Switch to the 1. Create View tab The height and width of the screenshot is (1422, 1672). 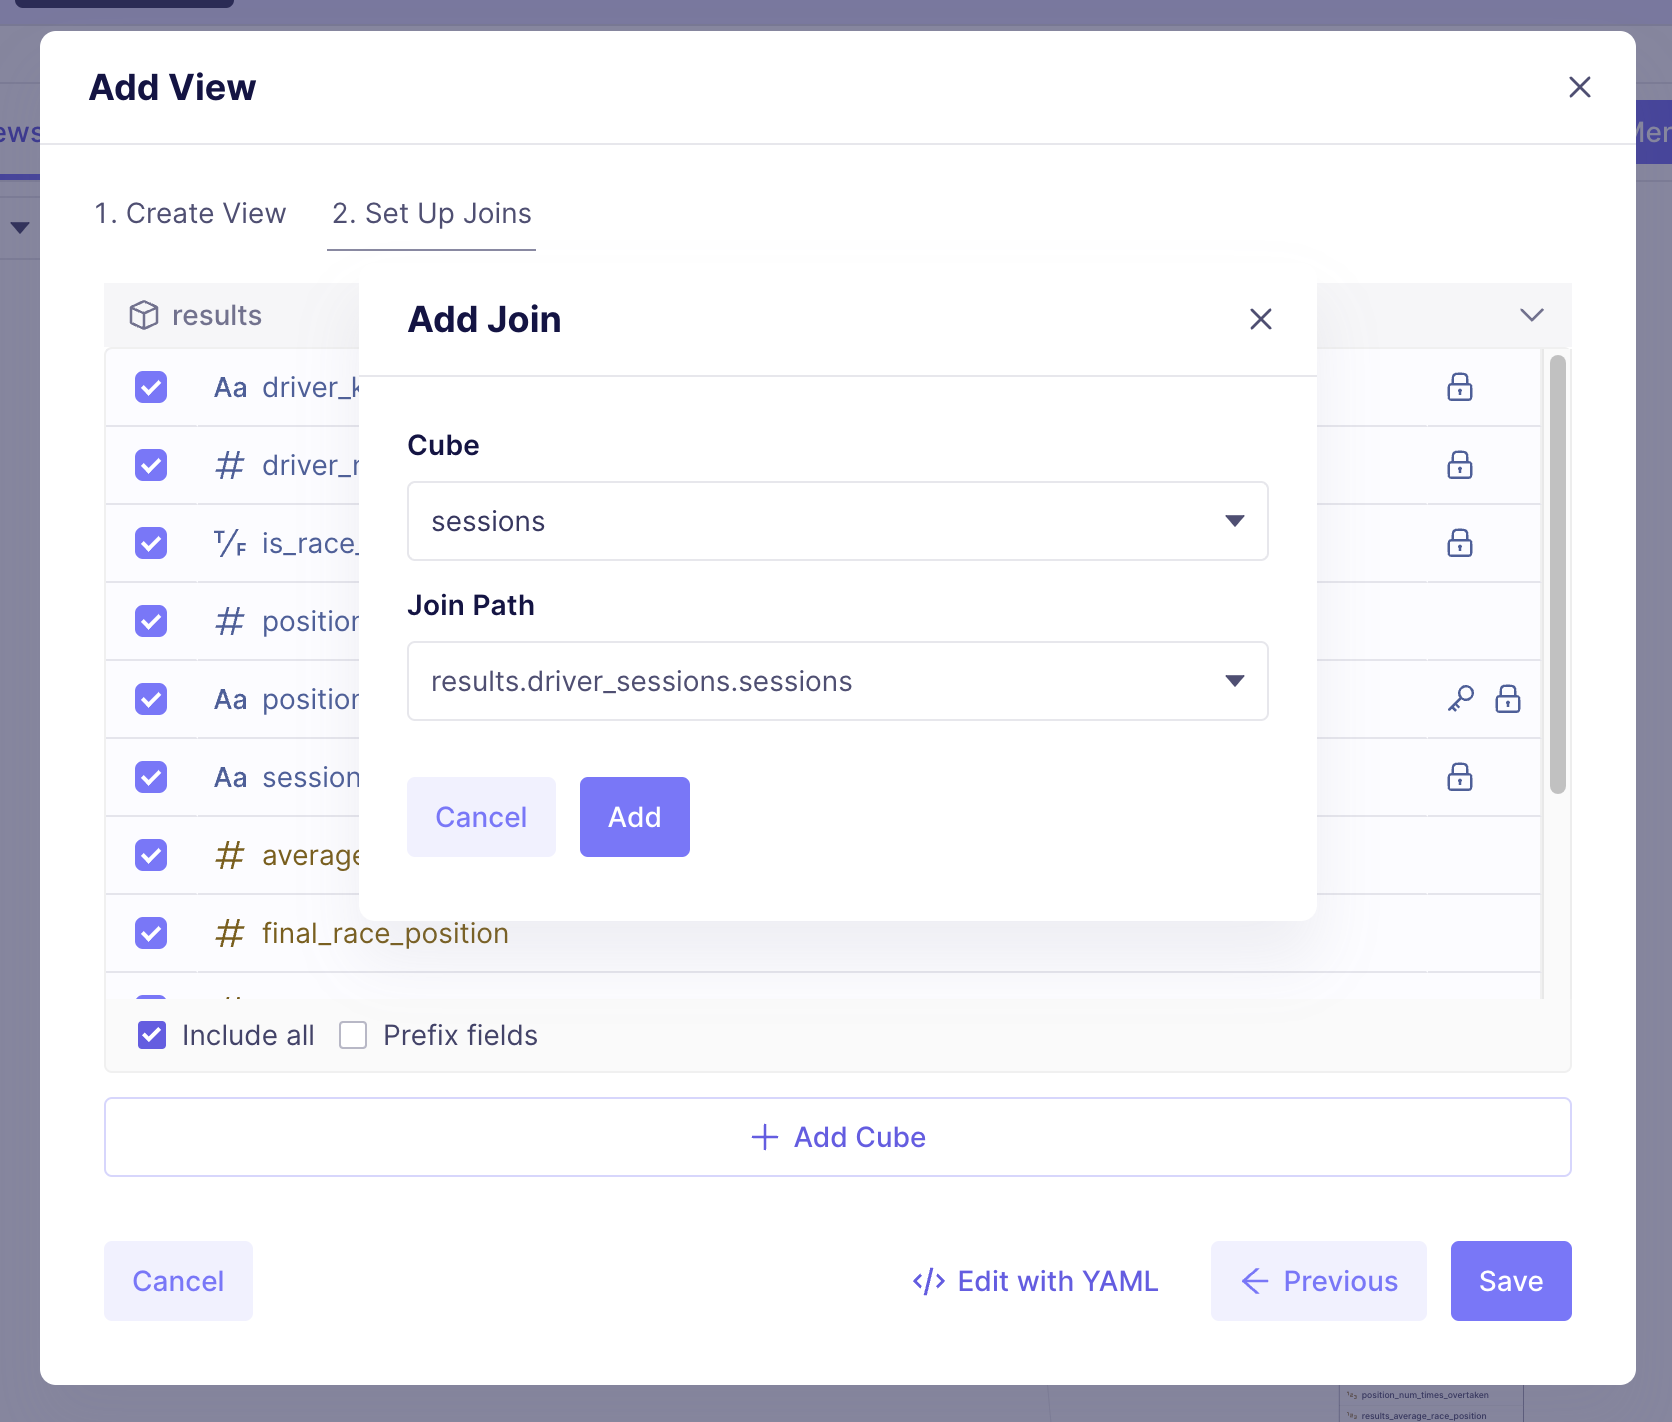point(190,213)
